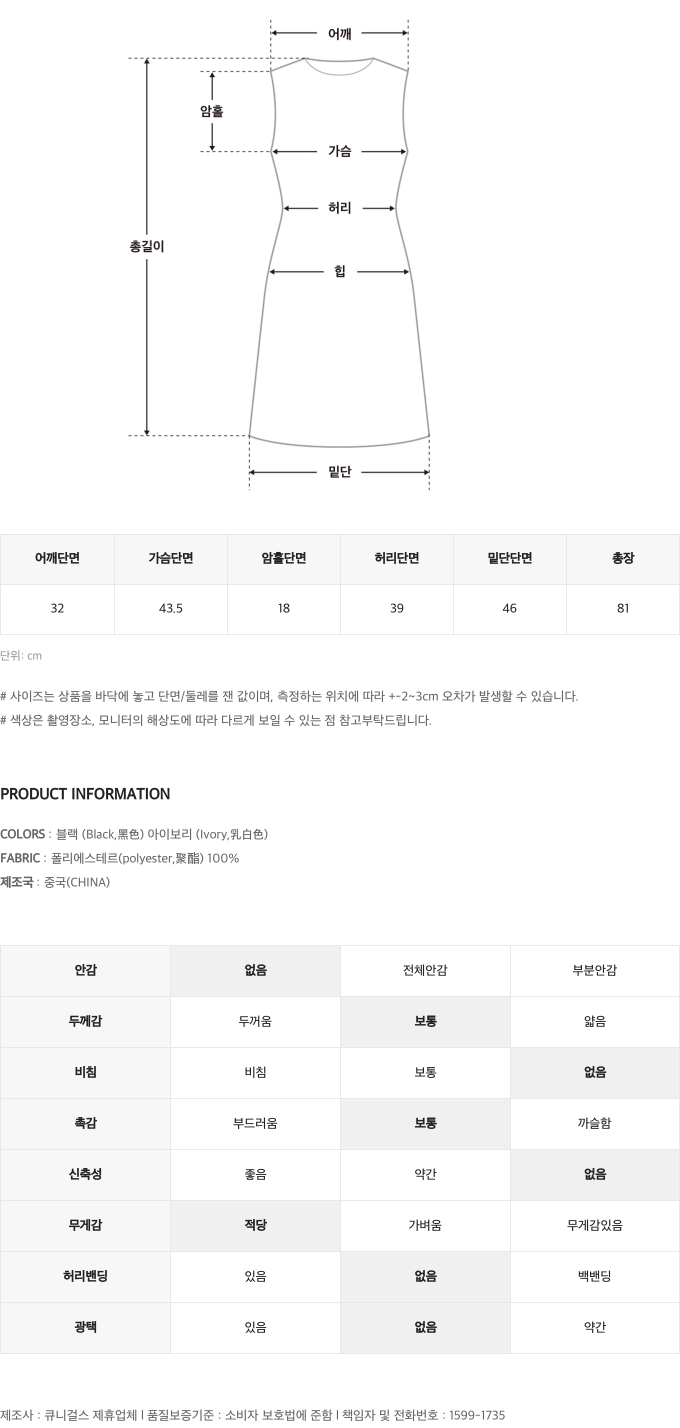The image size is (680, 1428).
Task: Click the highlighted 없음 lining option
Action: (x=255, y=971)
